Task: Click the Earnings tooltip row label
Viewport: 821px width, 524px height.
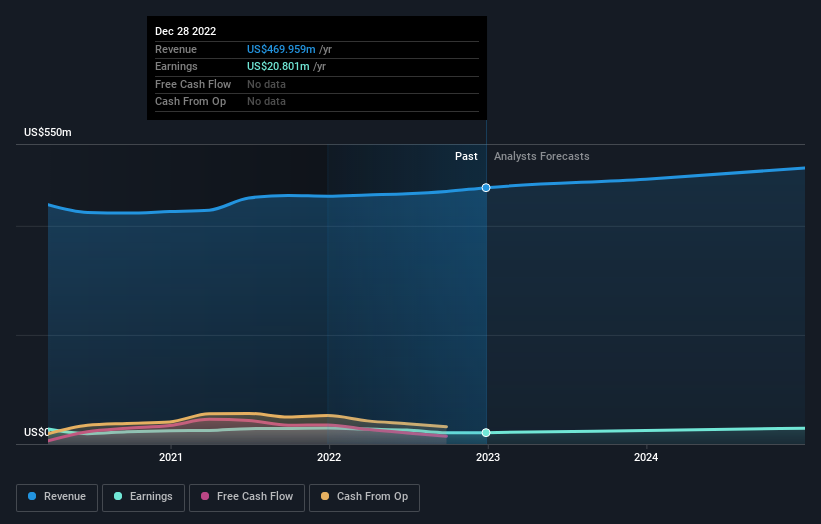Action: (x=176, y=66)
